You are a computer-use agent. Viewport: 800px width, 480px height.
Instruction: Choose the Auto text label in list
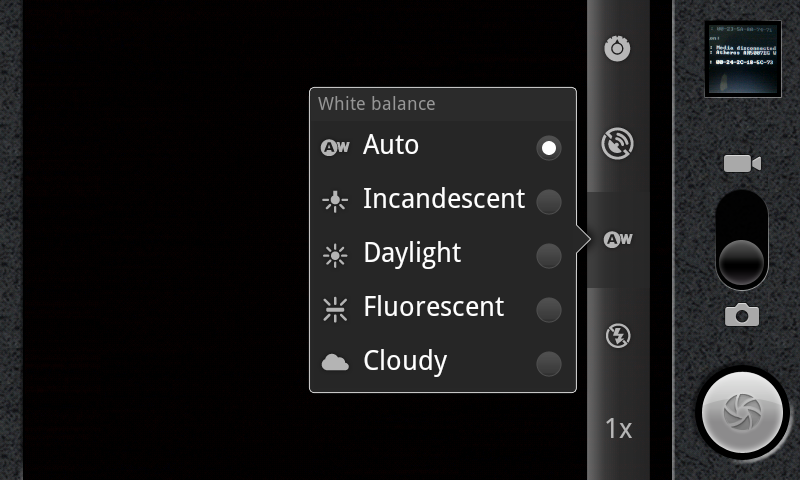391,145
